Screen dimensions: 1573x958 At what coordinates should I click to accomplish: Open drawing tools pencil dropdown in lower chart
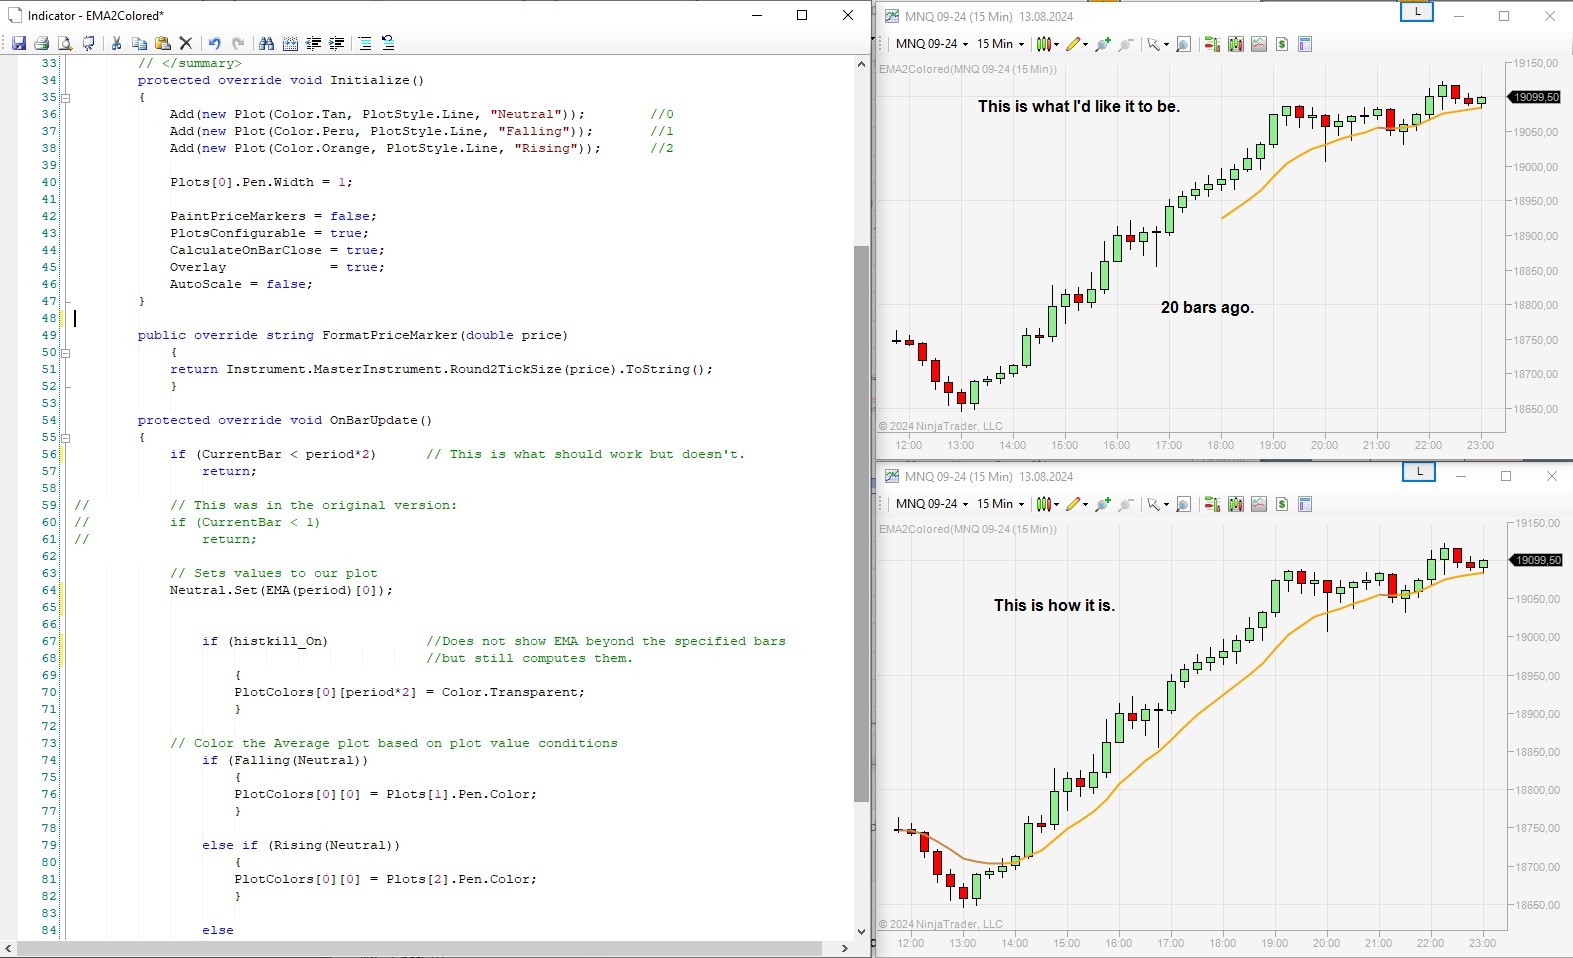1077,504
